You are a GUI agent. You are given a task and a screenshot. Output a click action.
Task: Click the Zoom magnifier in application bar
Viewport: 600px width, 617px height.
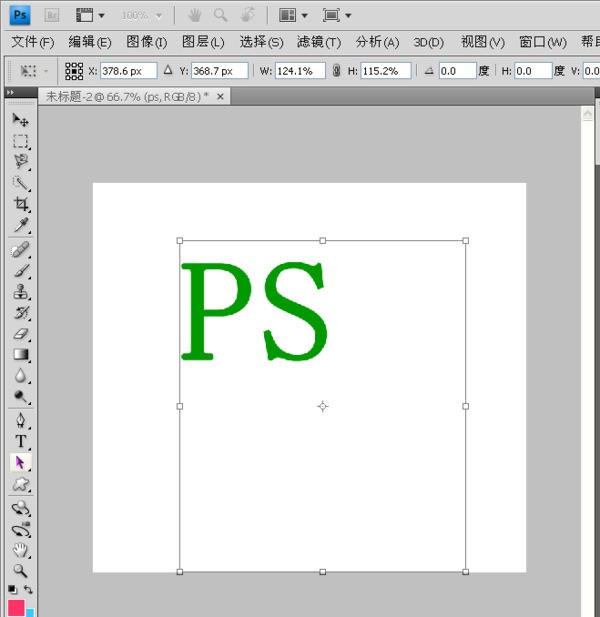point(220,15)
